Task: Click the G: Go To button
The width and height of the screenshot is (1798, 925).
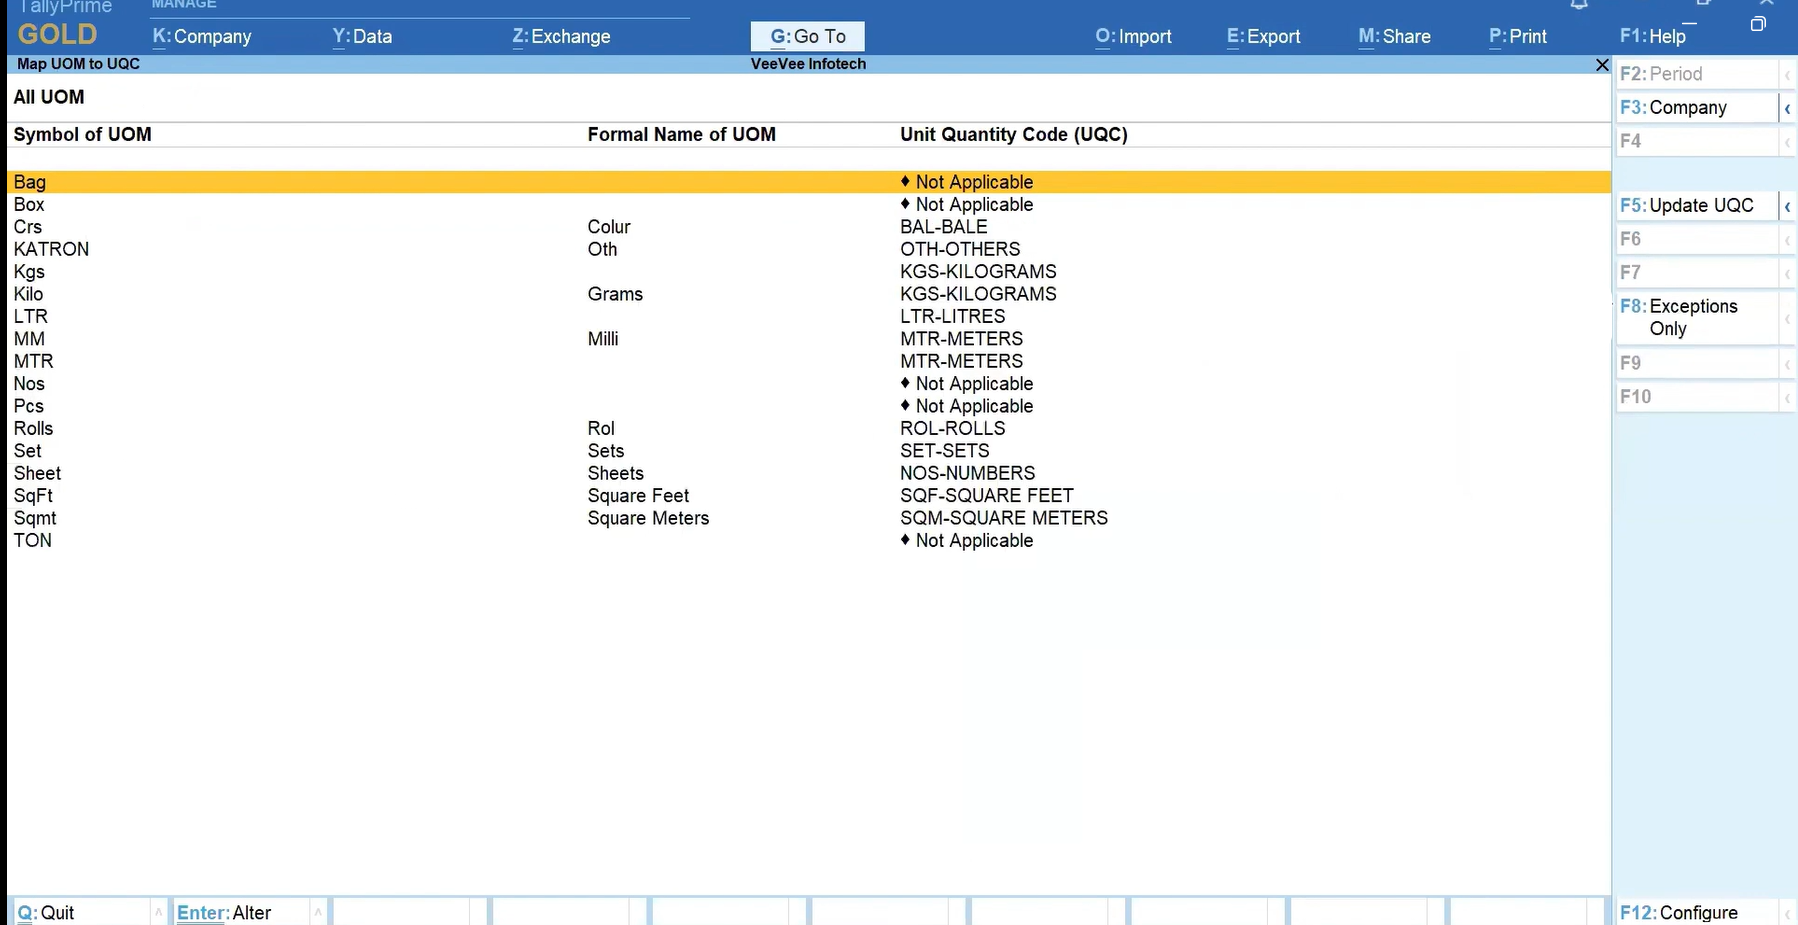Action: point(808,37)
